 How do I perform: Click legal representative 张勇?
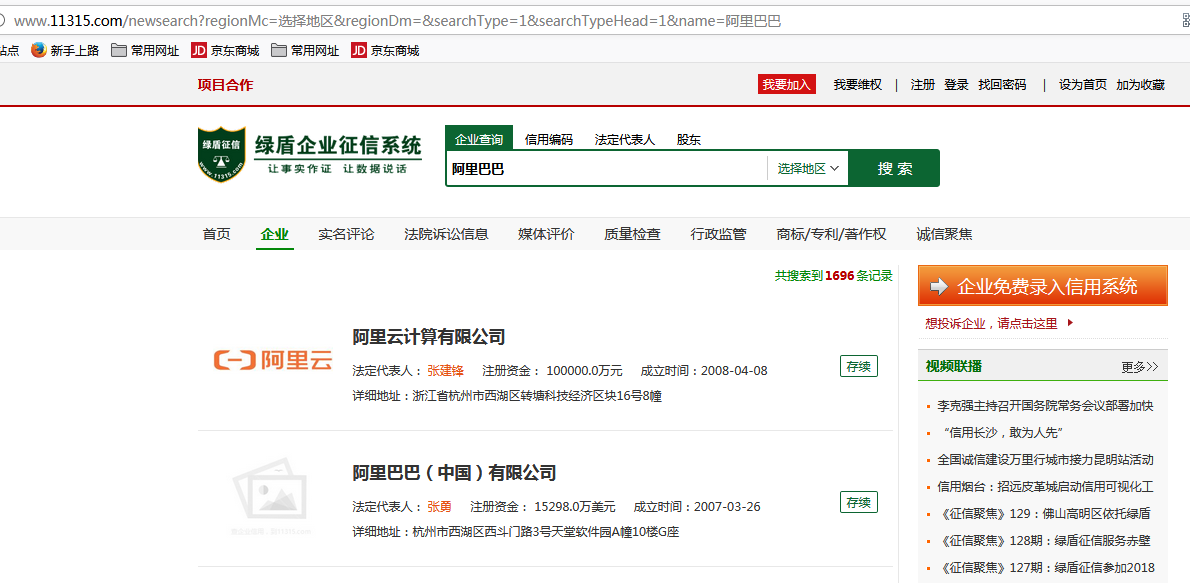(439, 507)
